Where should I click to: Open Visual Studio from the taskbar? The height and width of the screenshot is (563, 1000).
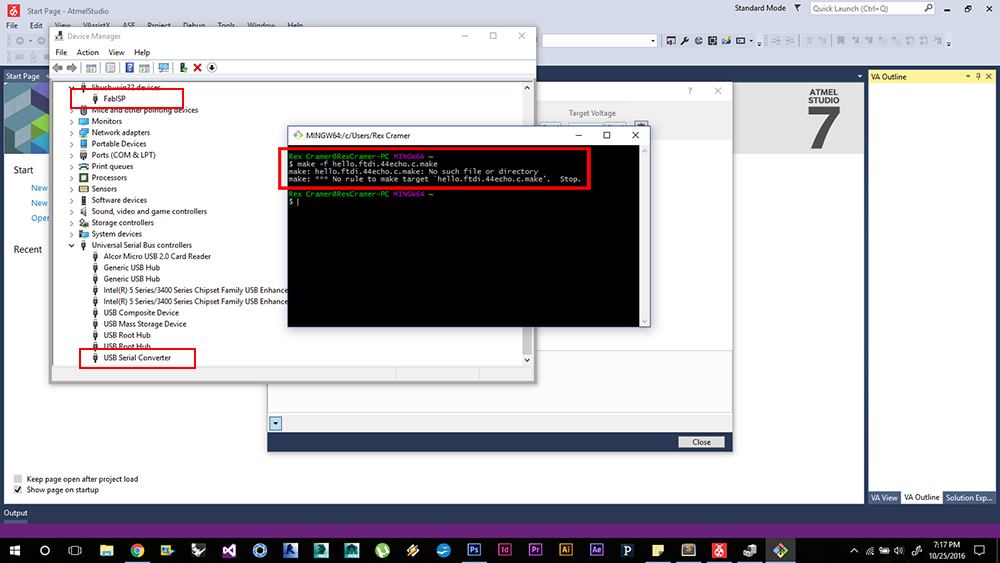point(229,550)
